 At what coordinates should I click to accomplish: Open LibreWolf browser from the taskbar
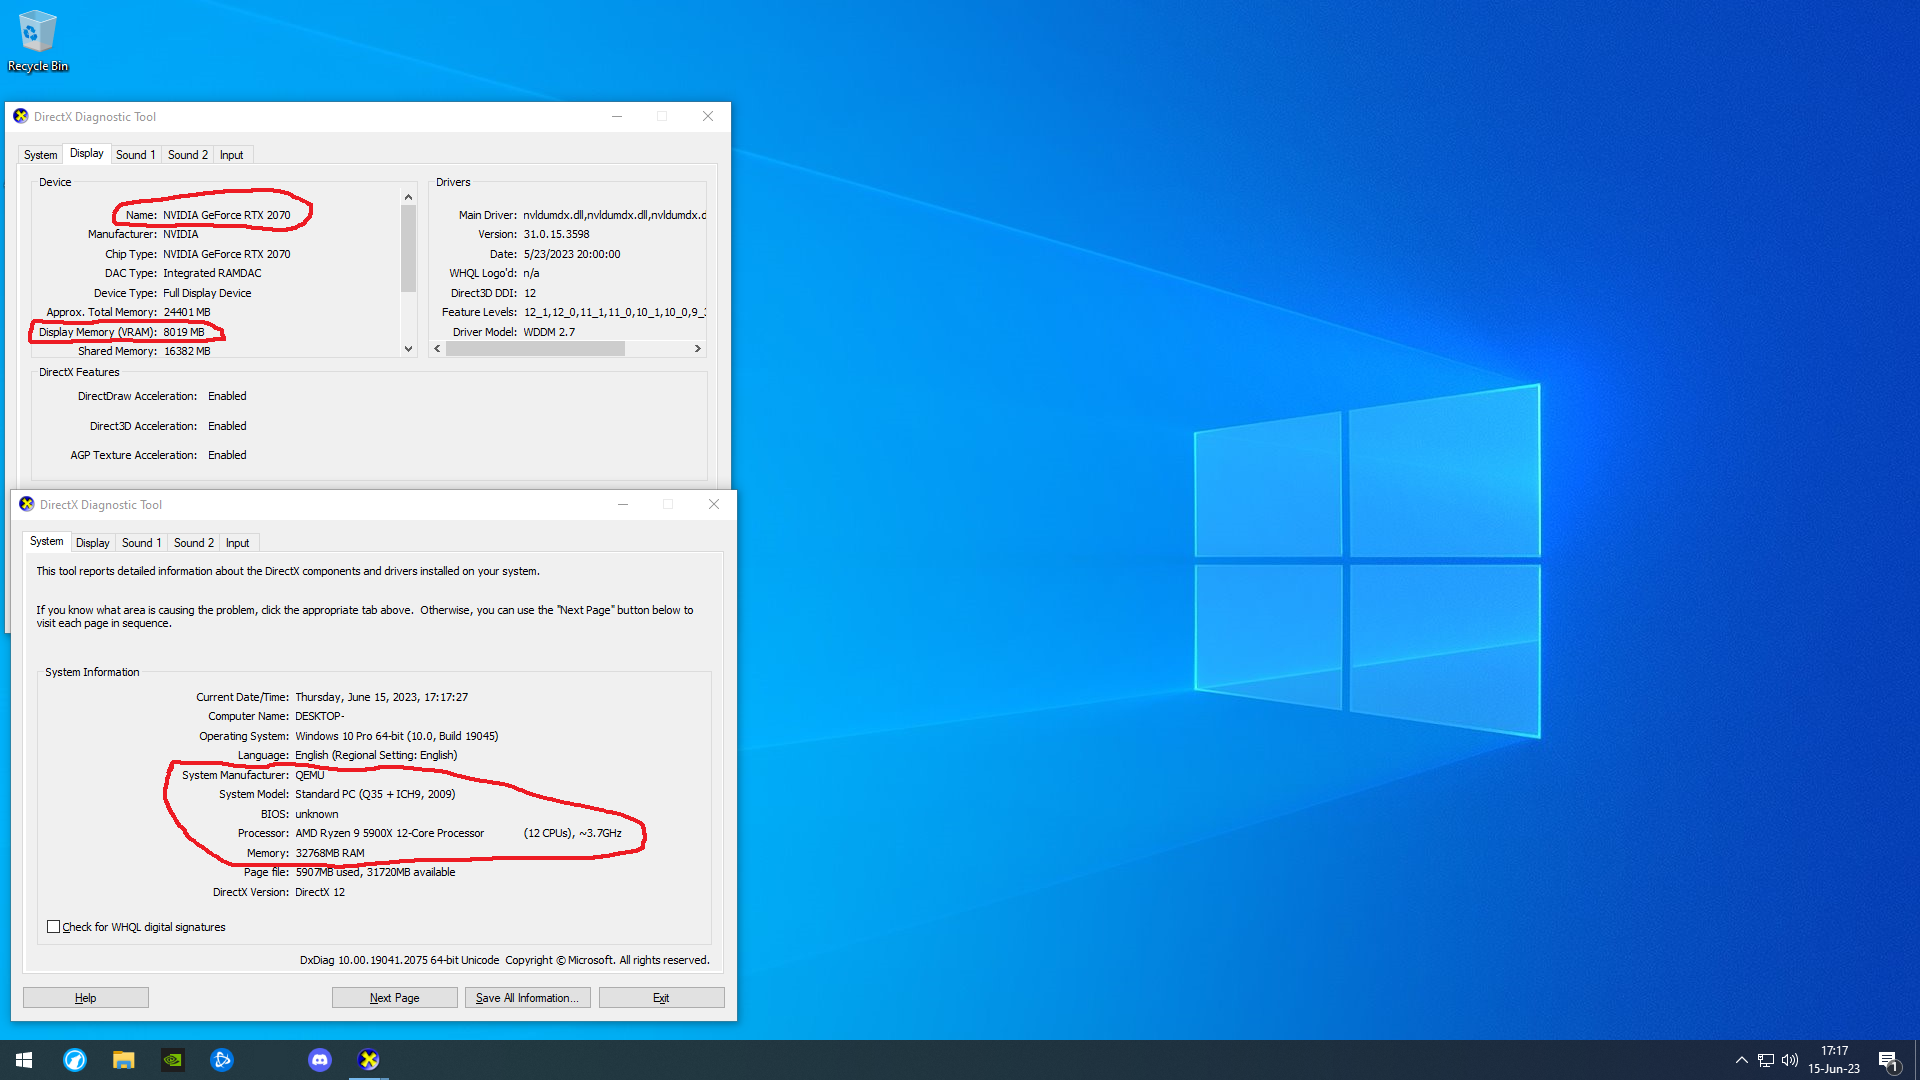75,1060
